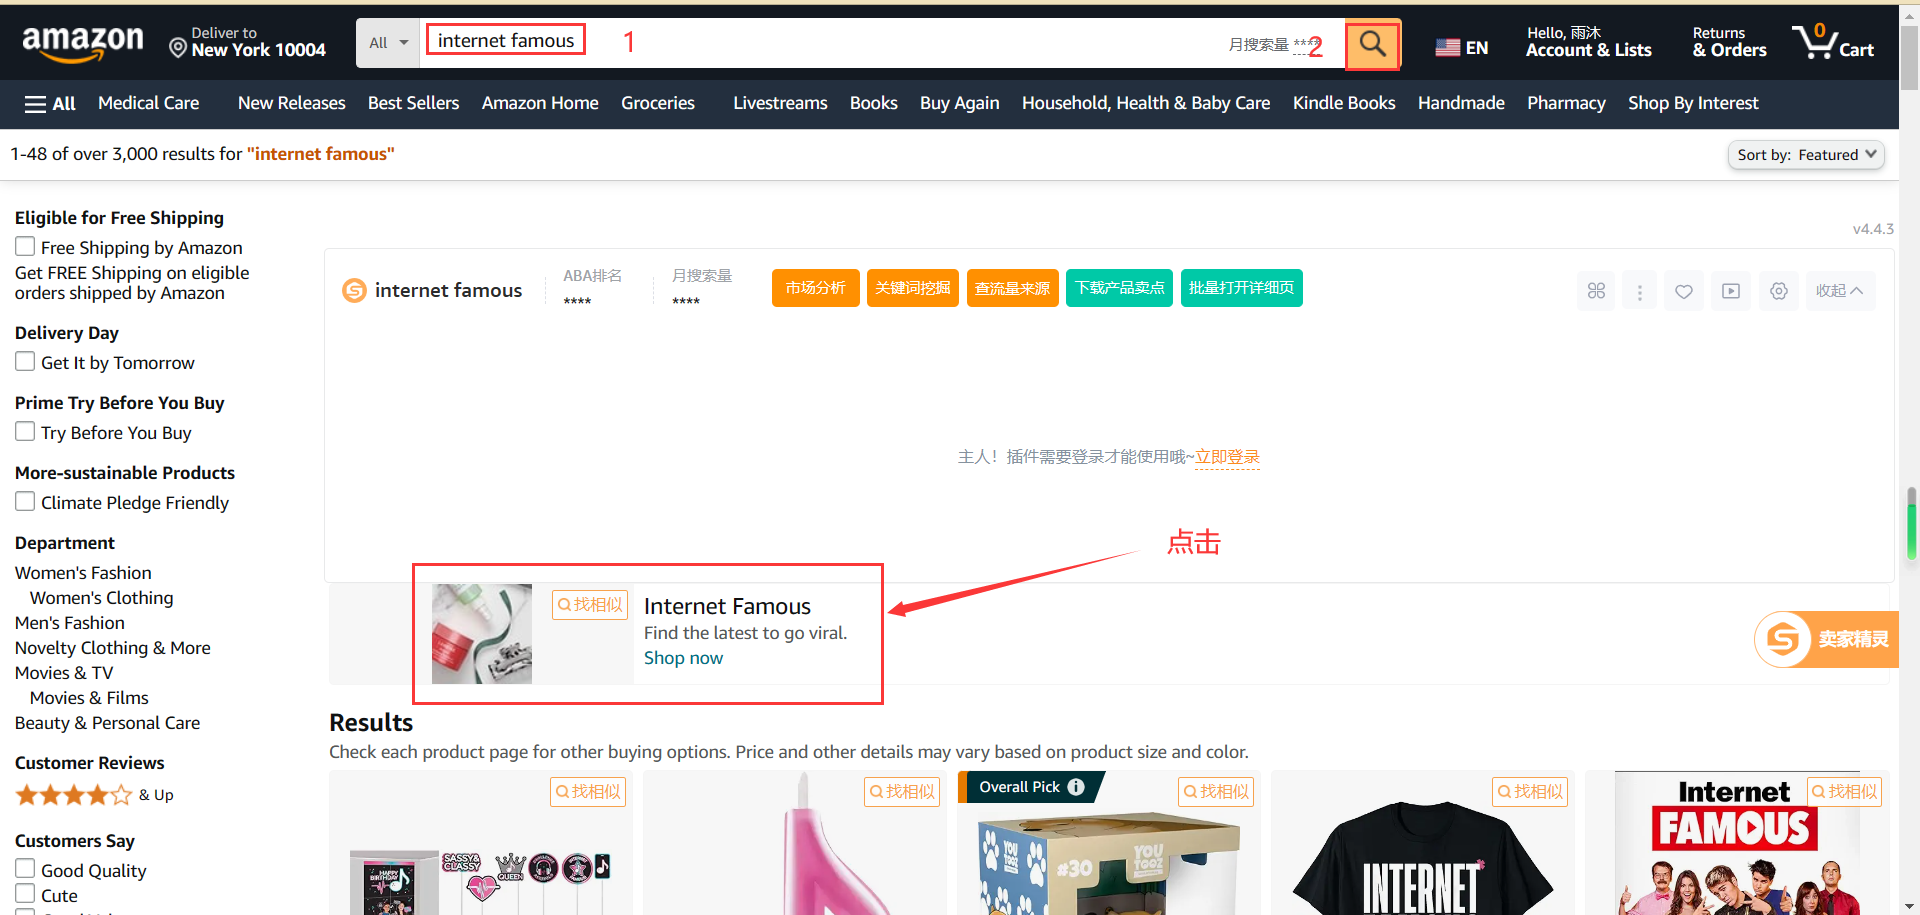Select Movies & Films department
The width and height of the screenshot is (1920, 915).
89,698
